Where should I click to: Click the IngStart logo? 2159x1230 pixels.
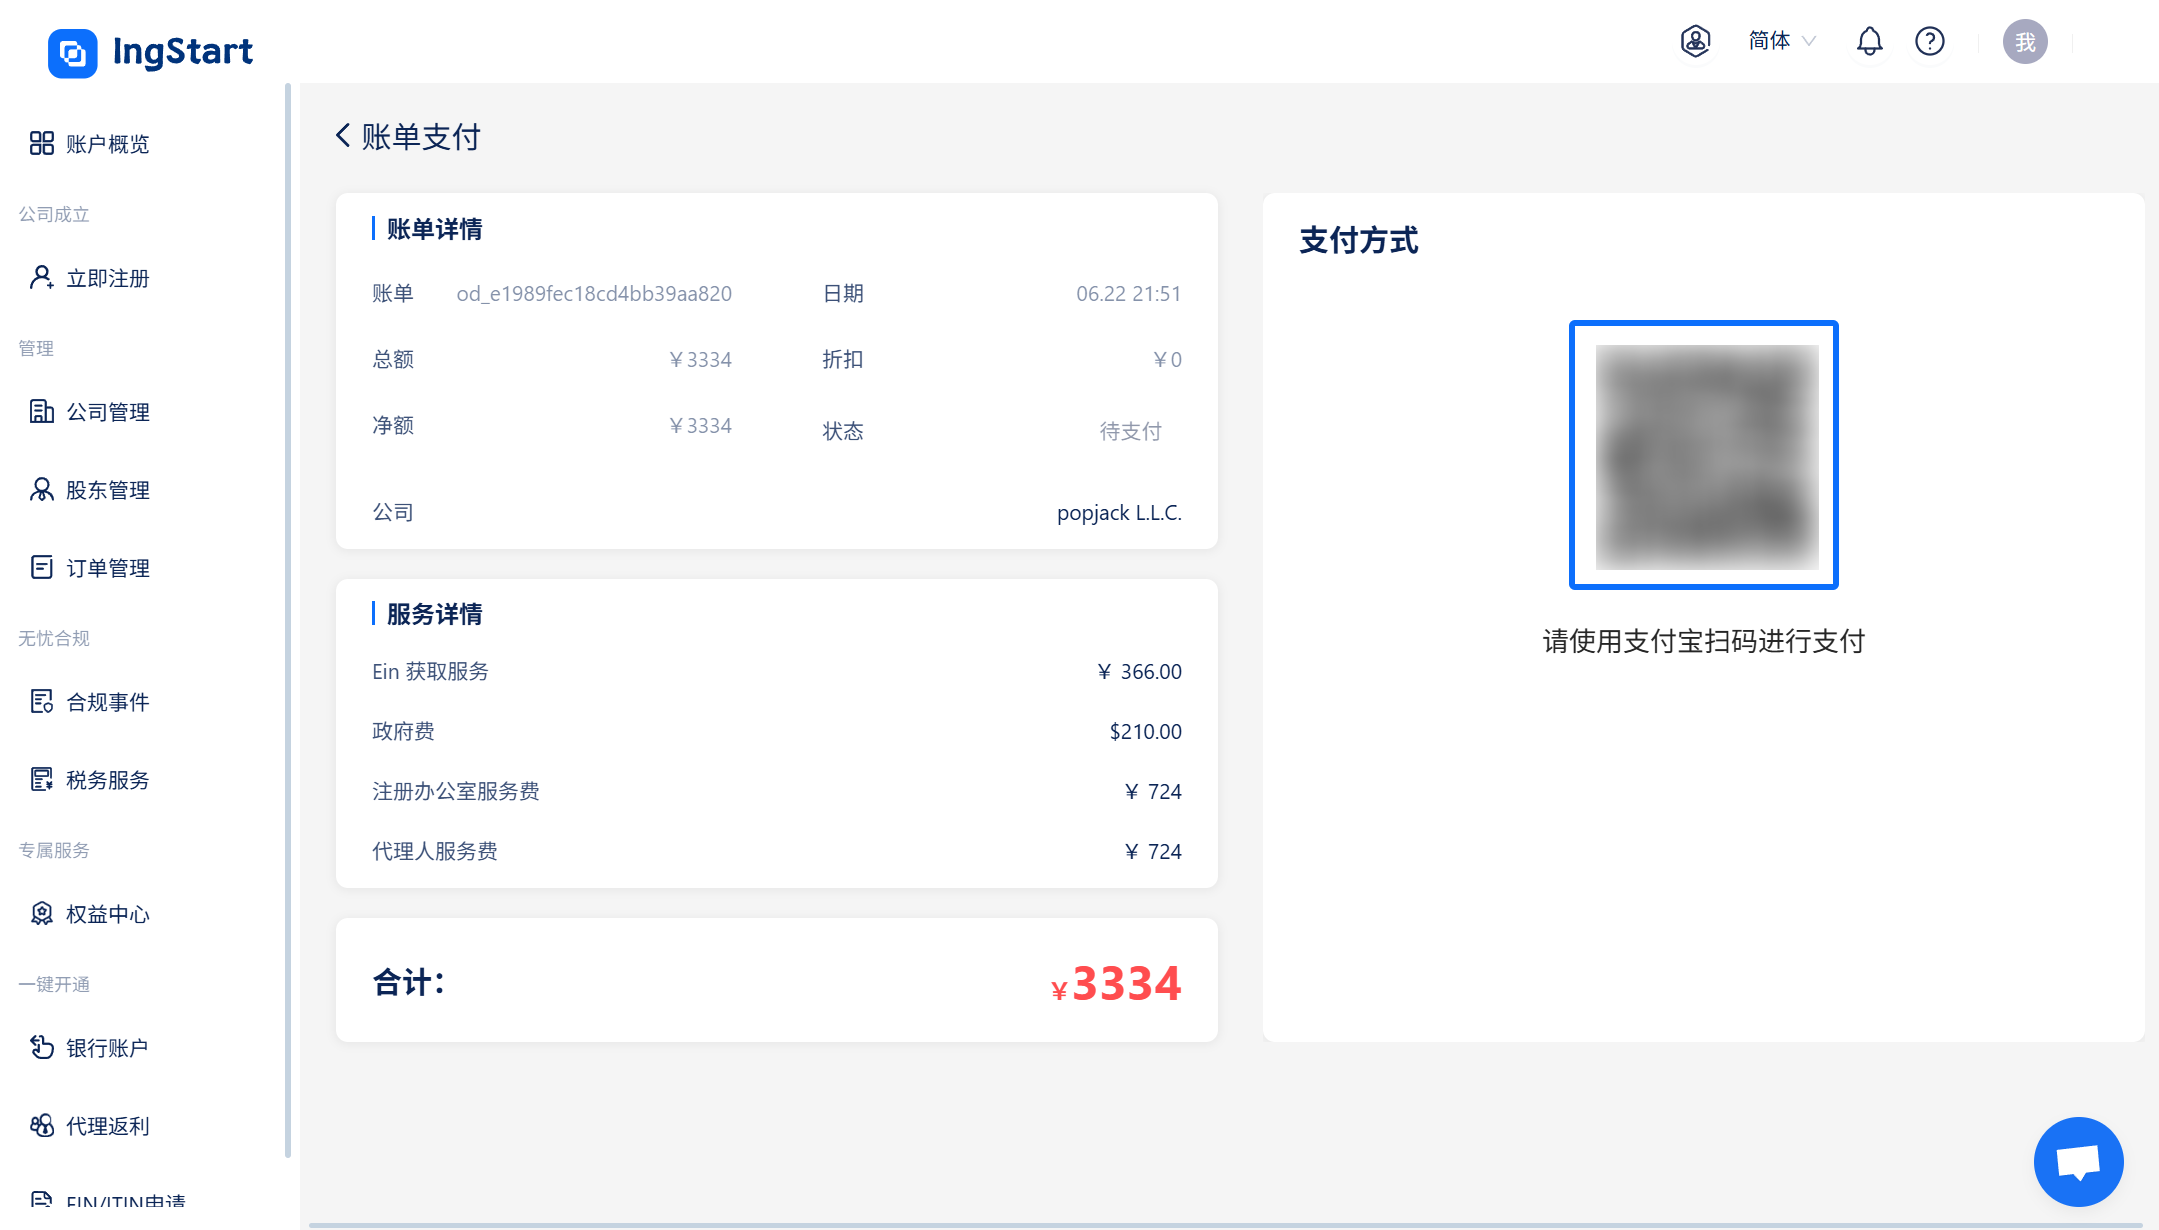point(151,52)
